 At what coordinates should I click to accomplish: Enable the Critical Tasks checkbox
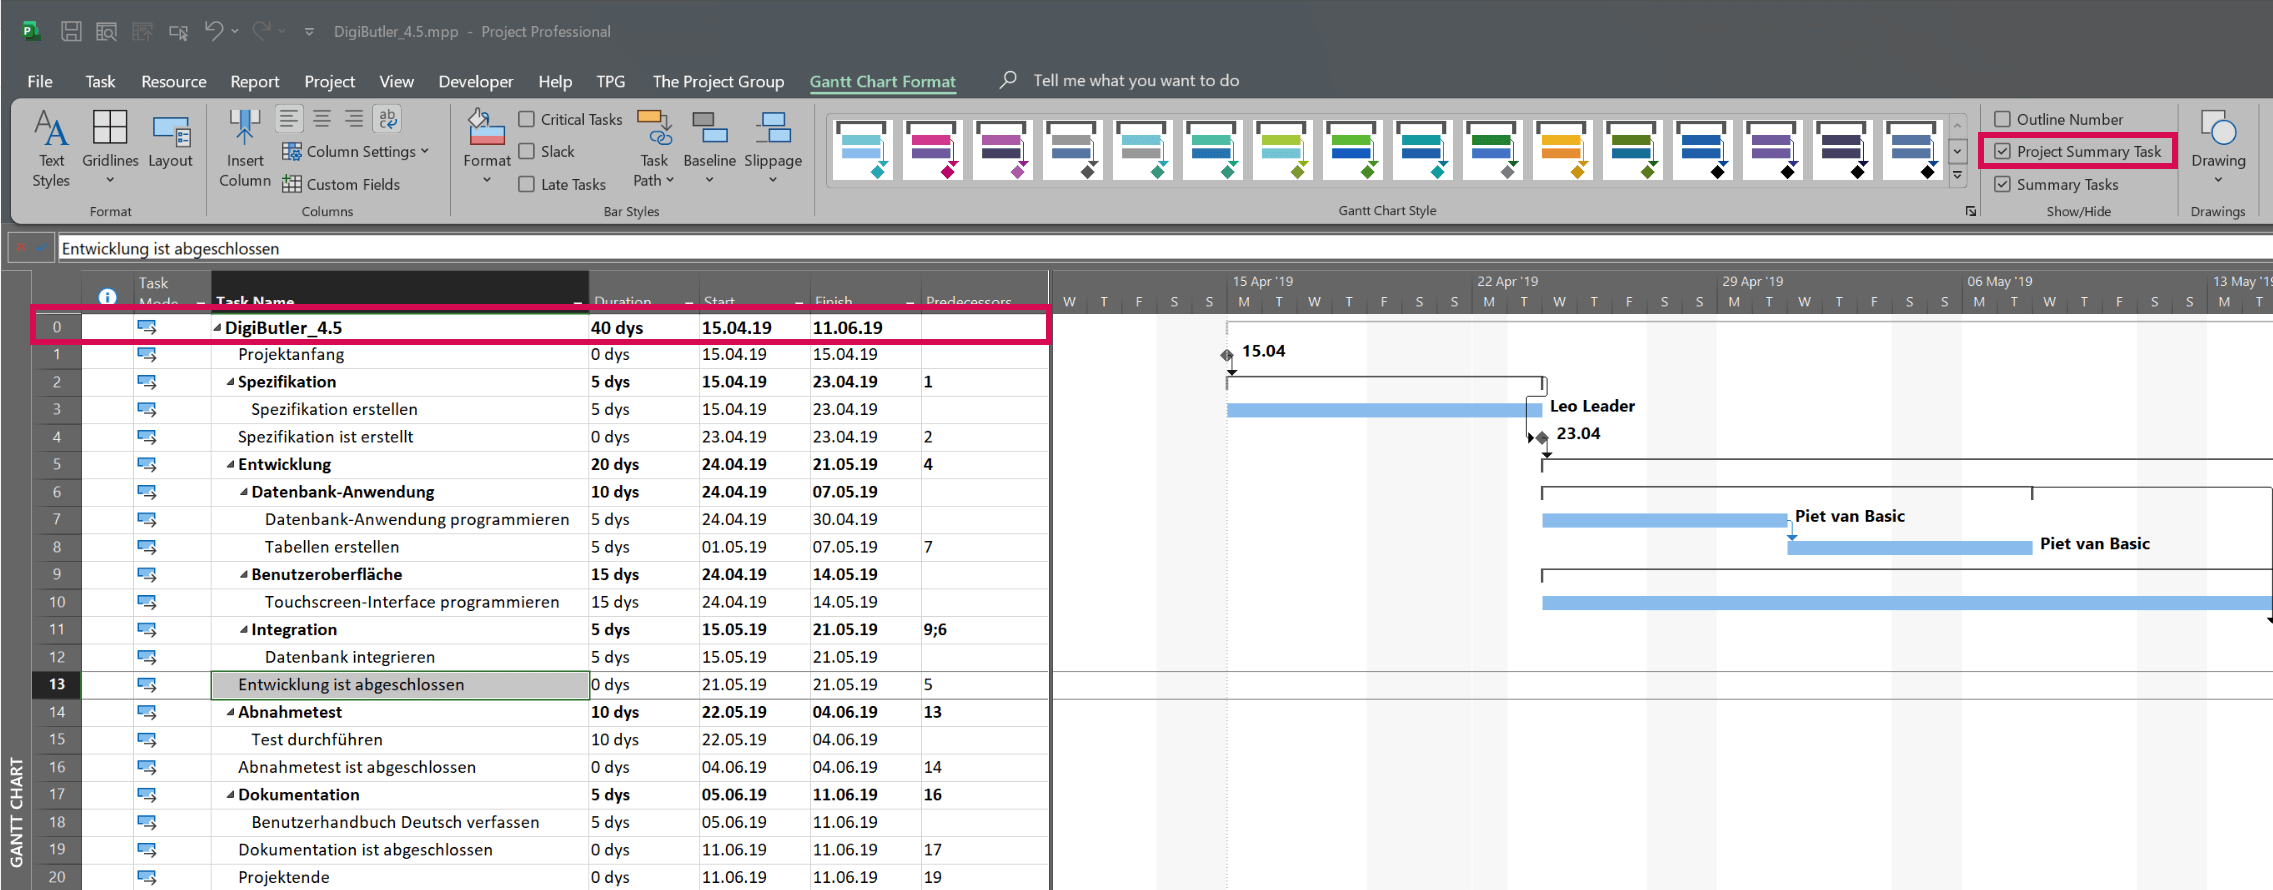point(527,119)
